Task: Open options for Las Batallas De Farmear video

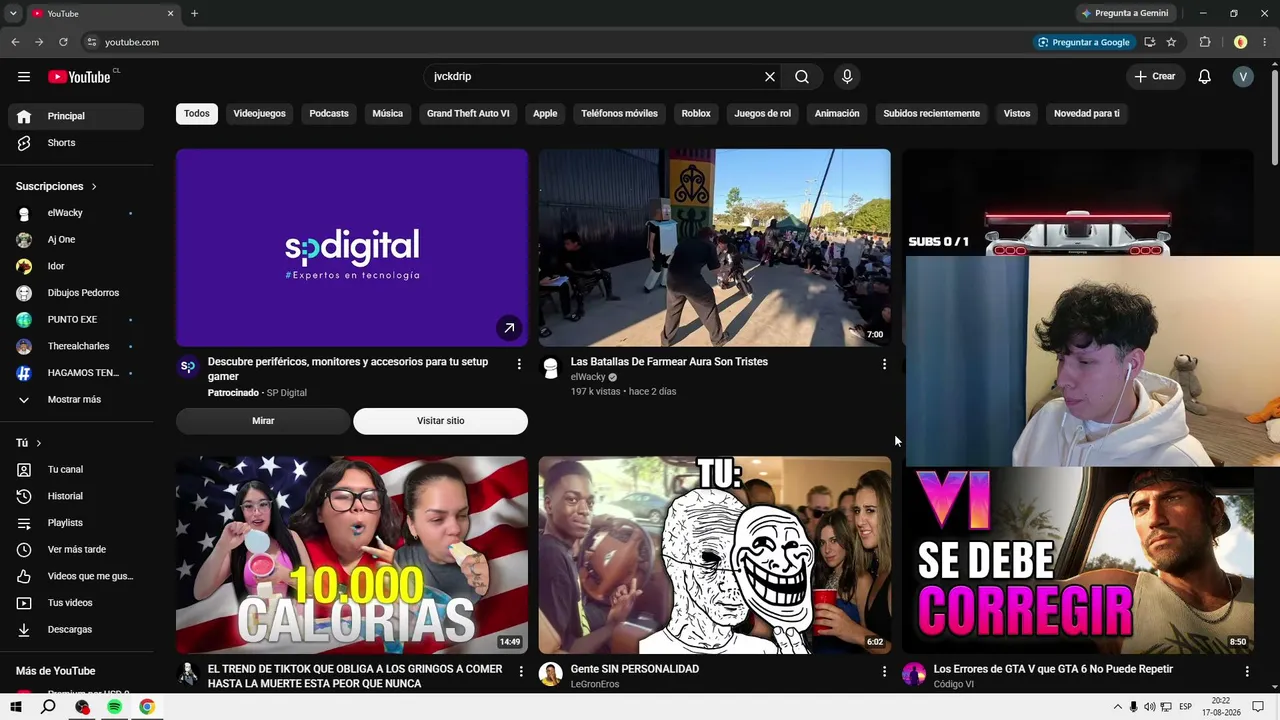Action: coord(884,364)
